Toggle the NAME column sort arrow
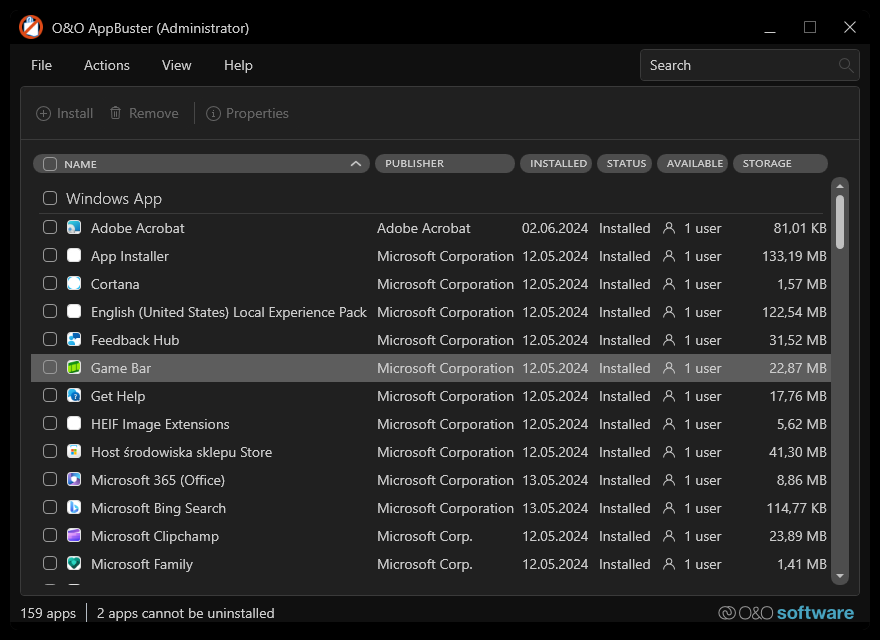Image resolution: width=880 pixels, height=640 pixels. click(x=355, y=164)
